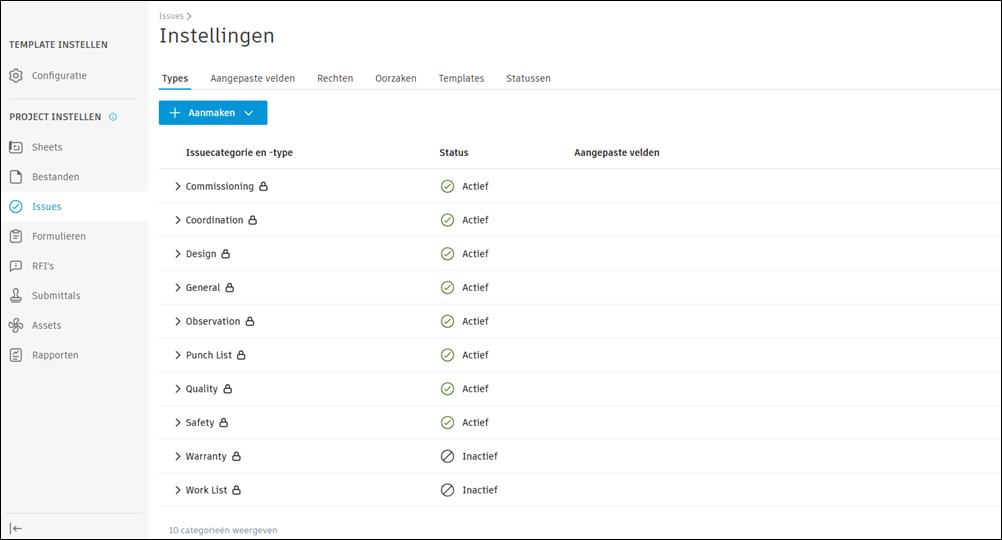Click the Submittals stamp icon
The height and width of the screenshot is (540, 1002).
[16, 296]
